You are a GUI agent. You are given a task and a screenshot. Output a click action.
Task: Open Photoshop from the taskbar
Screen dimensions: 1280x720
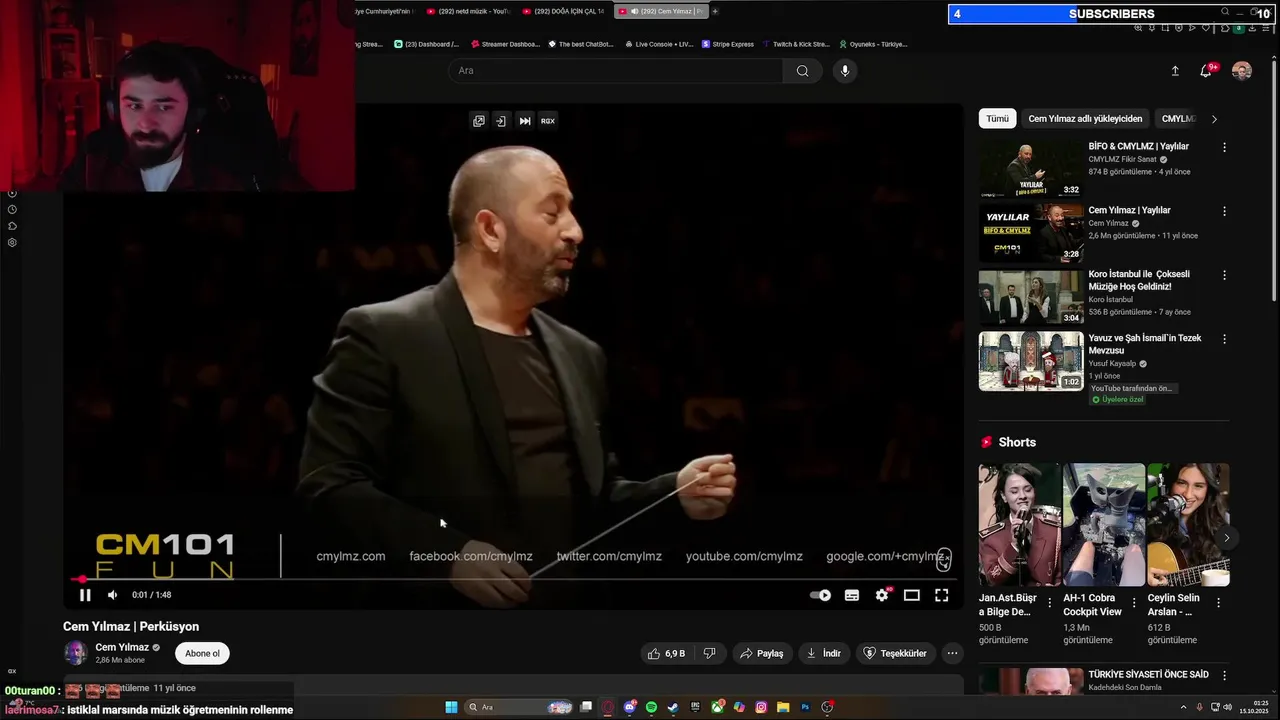(805, 707)
